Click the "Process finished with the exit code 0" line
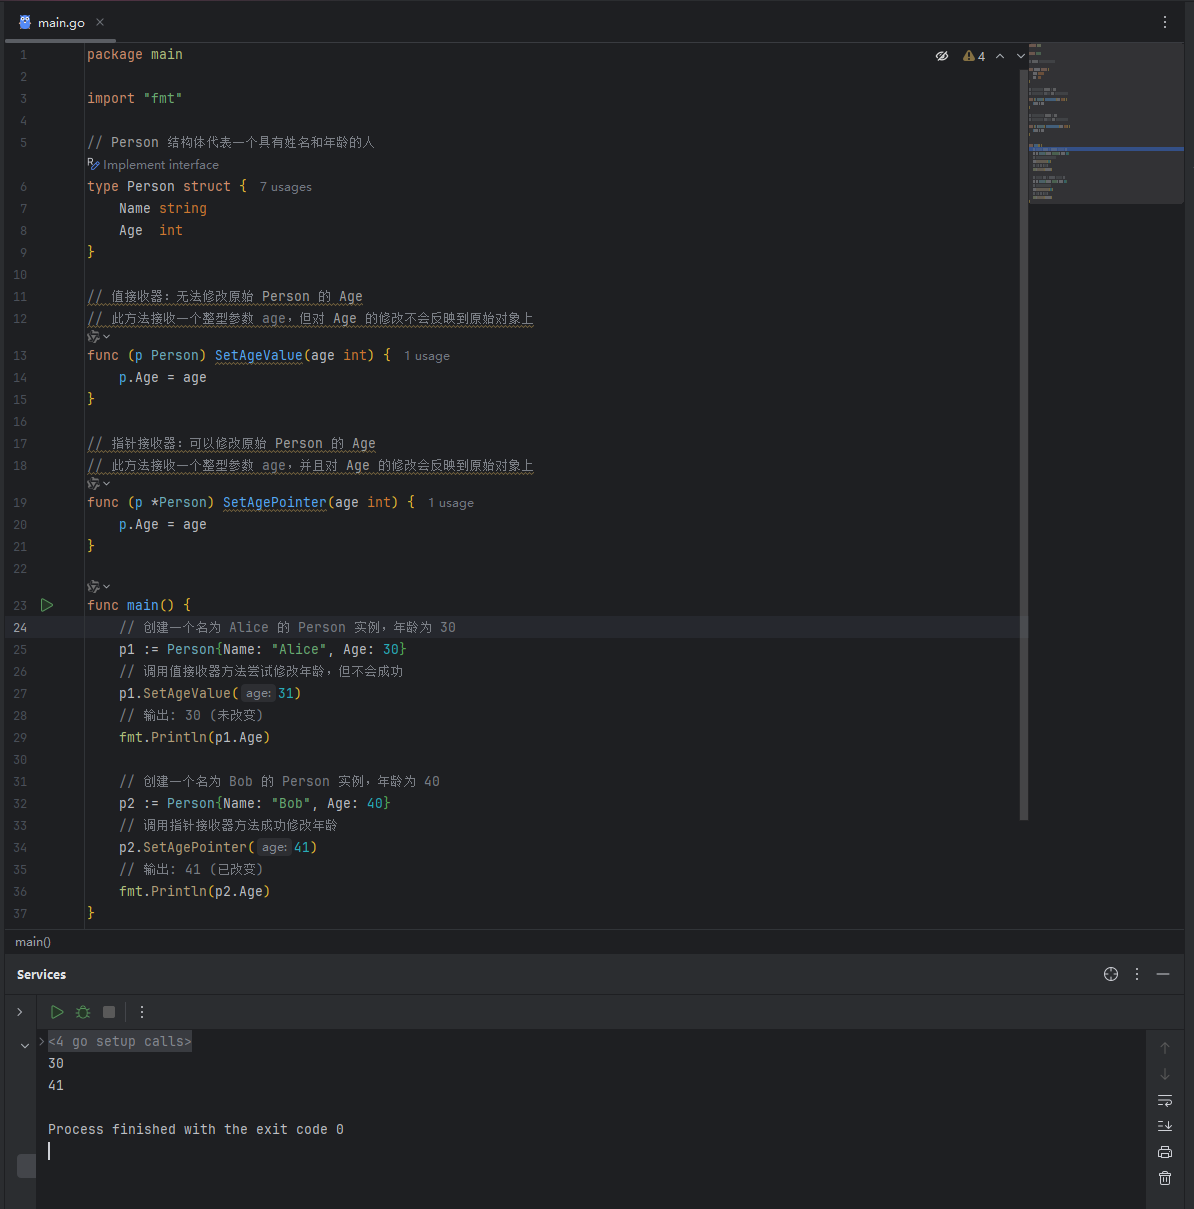The height and width of the screenshot is (1209, 1194). click(196, 1130)
